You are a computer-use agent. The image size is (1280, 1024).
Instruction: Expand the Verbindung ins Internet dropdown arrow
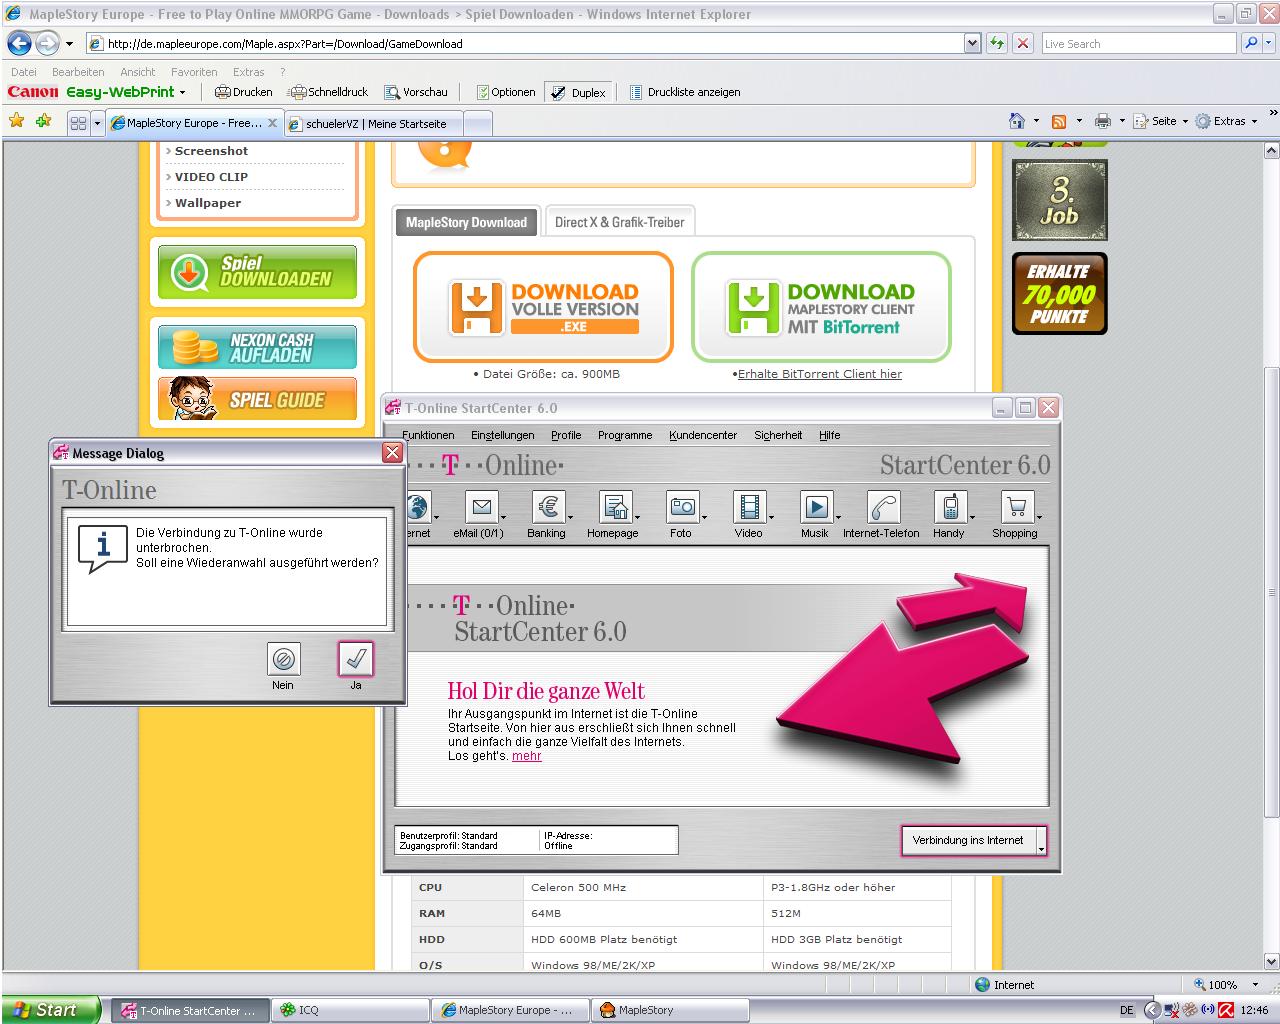tap(1041, 847)
